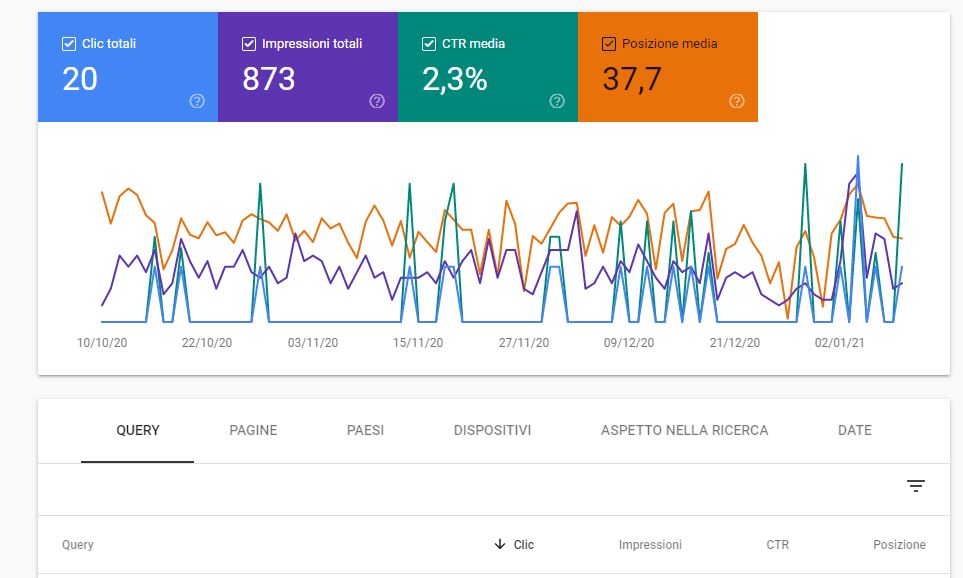Image resolution: width=963 pixels, height=578 pixels.
Task: Click the 15/11/20 date label on chart
Action: coord(418,343)
